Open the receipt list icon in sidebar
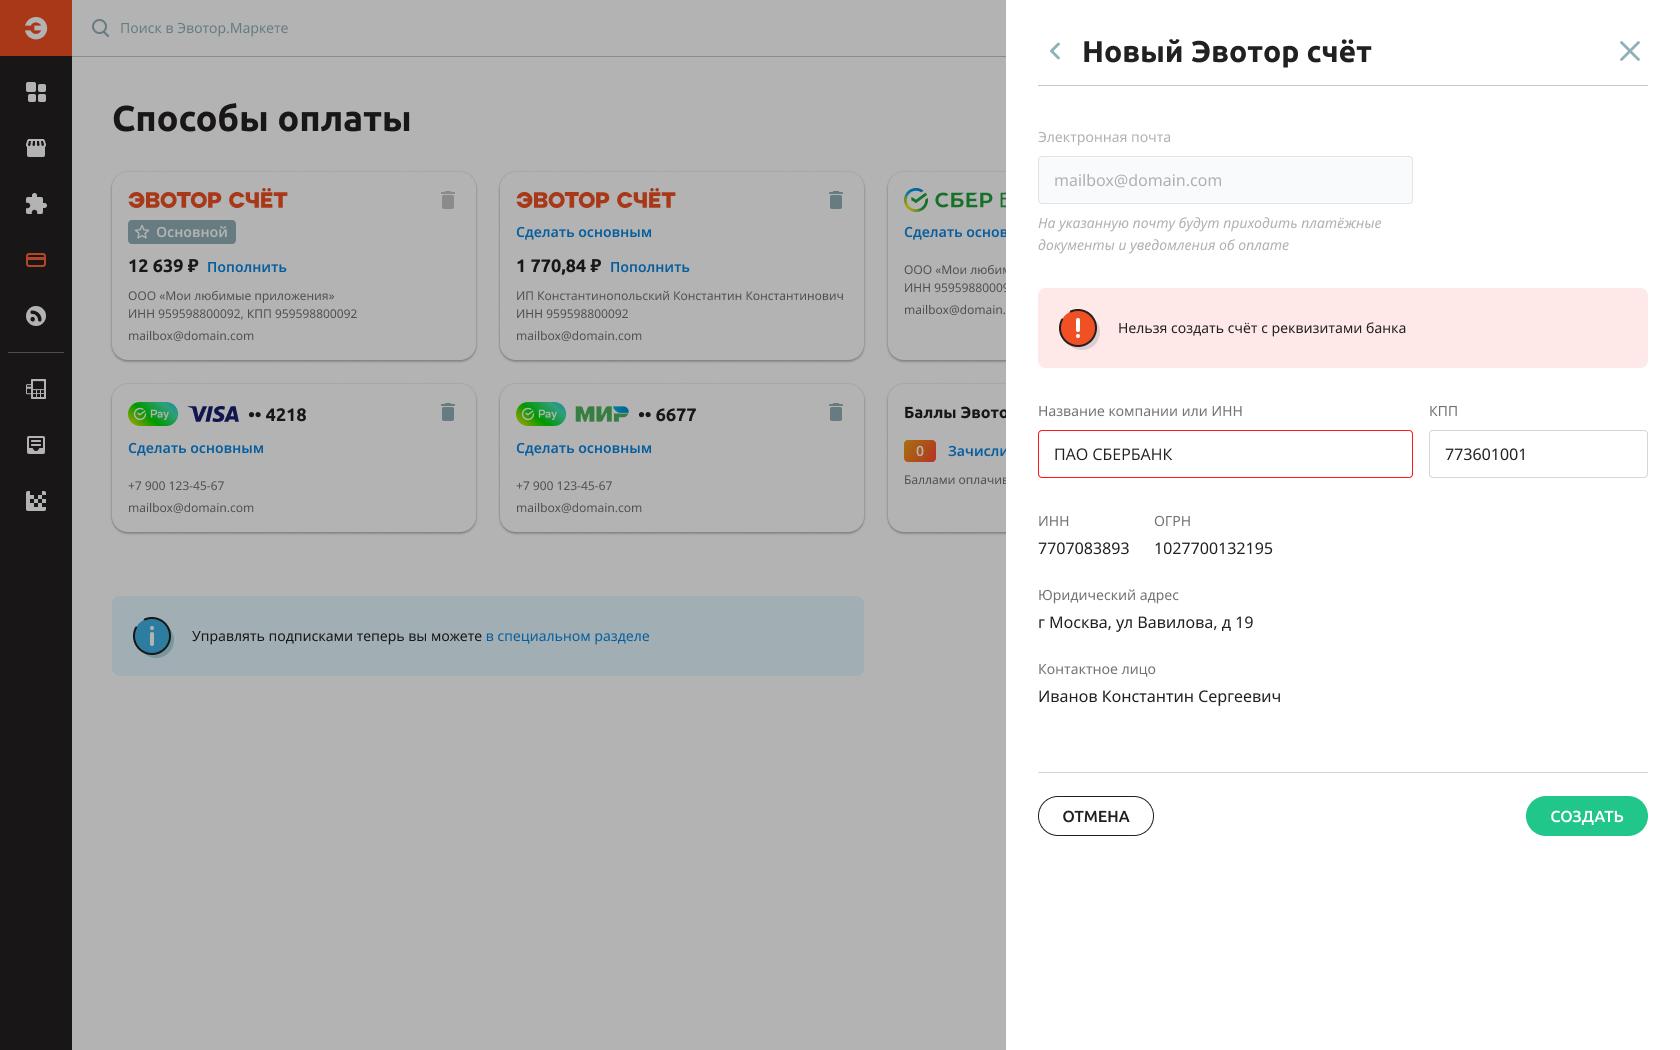This screenshot has width=1680, height=1050. tap(36, 445)
